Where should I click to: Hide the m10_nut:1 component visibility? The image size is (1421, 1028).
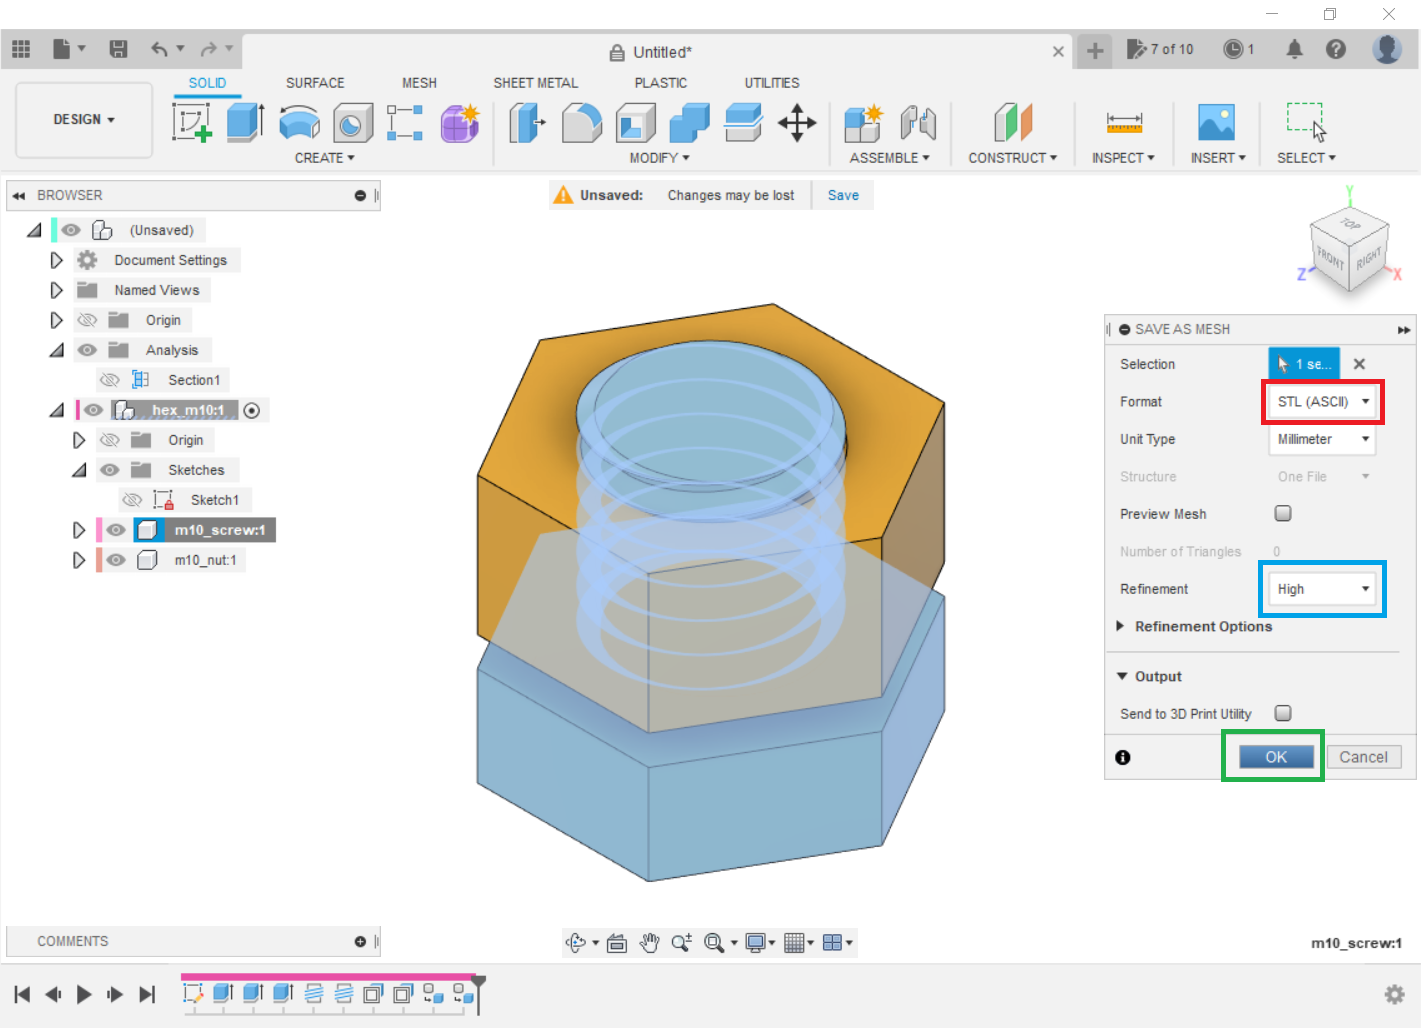pos(116,560)
